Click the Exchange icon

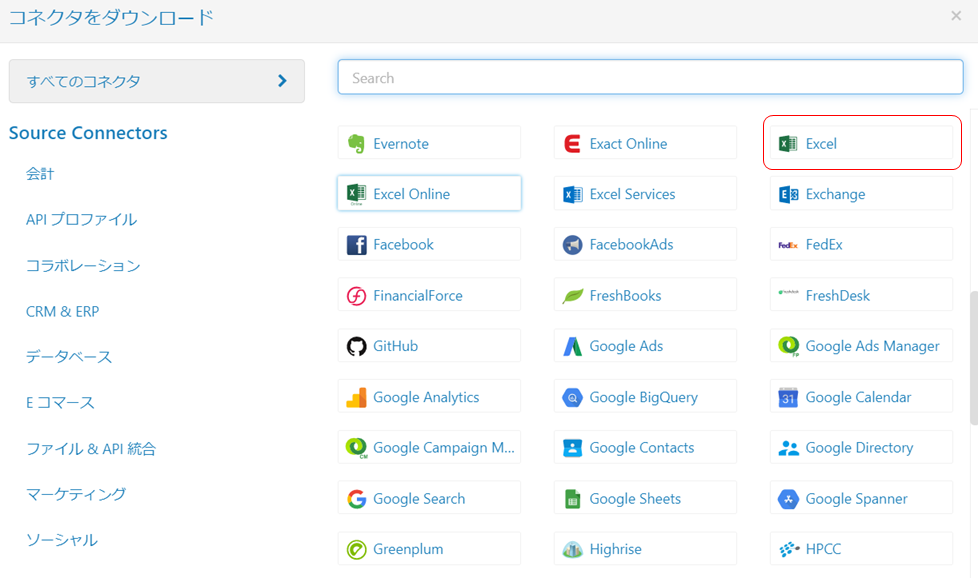coord(788,195)
